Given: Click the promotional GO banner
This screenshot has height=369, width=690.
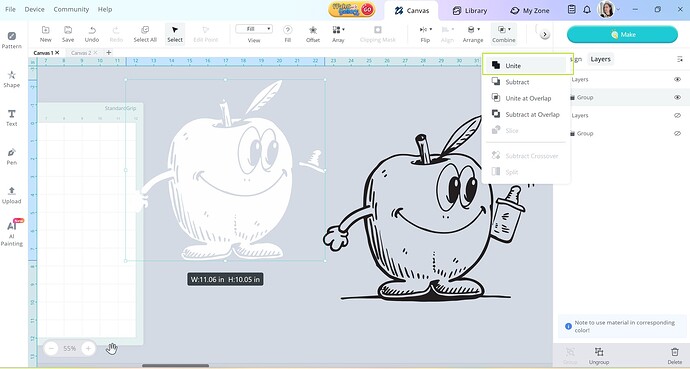Looking at the screenshot, I should pos(352,9).
